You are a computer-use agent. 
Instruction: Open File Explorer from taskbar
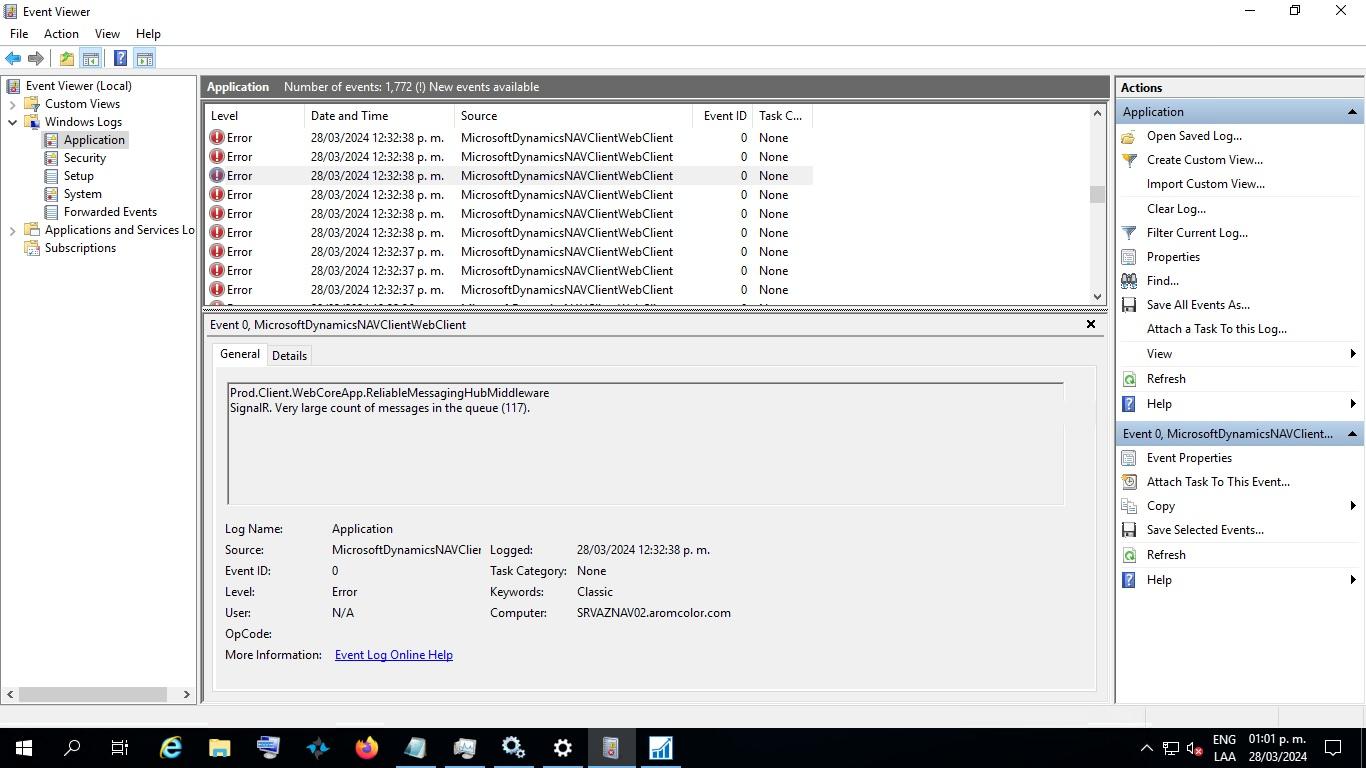click(220, 748)
